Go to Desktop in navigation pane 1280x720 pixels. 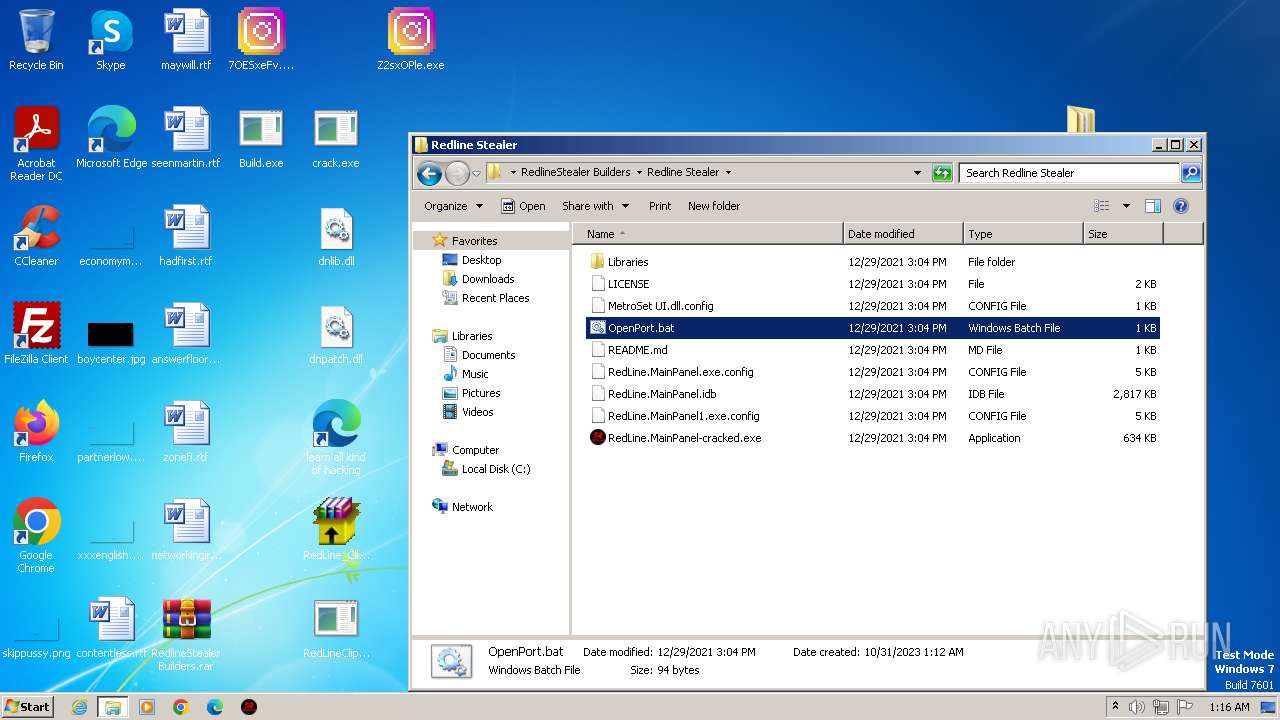(481, 260)
